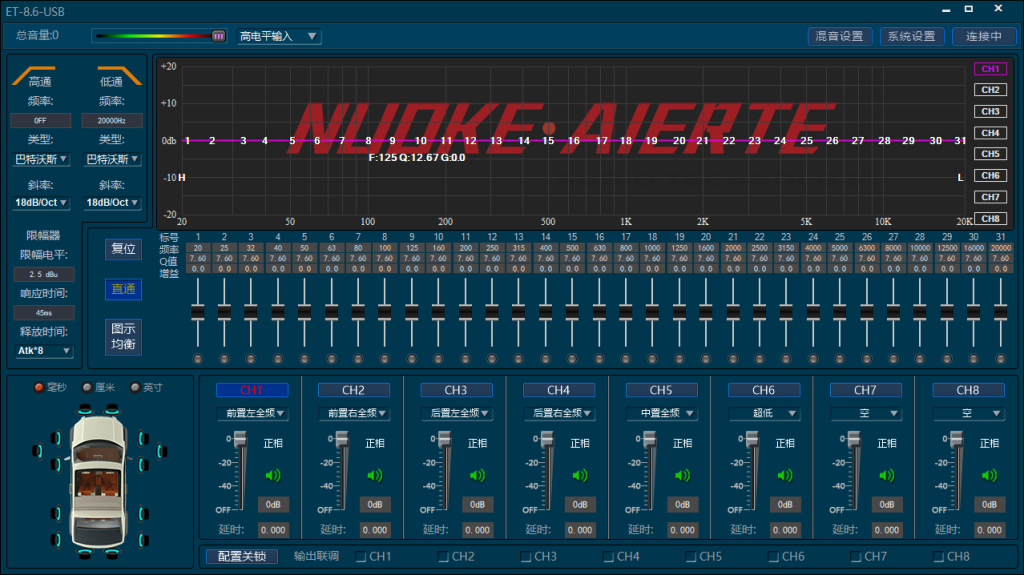Open CH5 中置全频 speaker type dropdown
This screenshot has height=575, width=1024.
tap(663, 413)
